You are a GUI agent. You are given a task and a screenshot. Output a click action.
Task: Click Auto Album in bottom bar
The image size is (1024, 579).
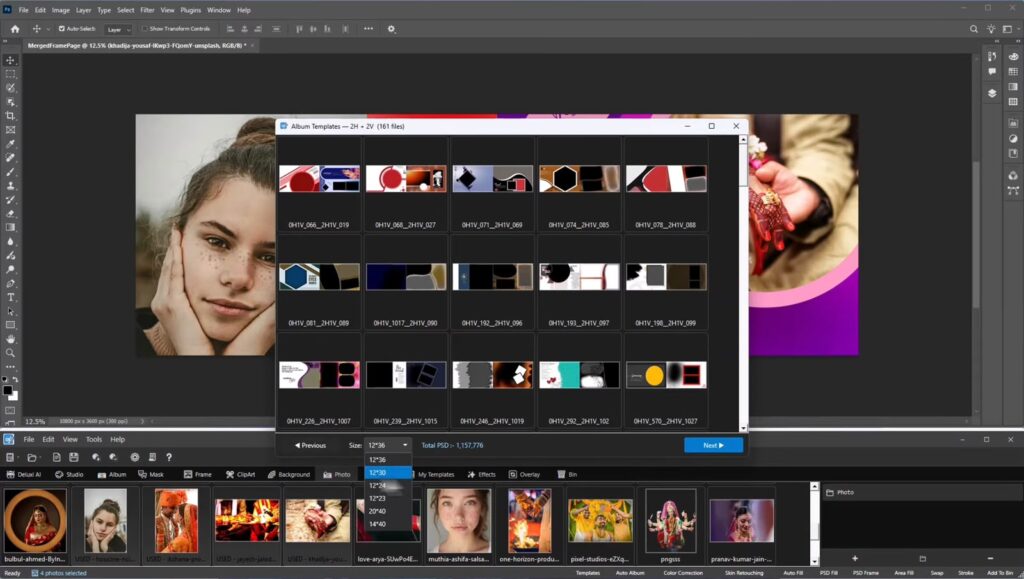tap(630, 572)
